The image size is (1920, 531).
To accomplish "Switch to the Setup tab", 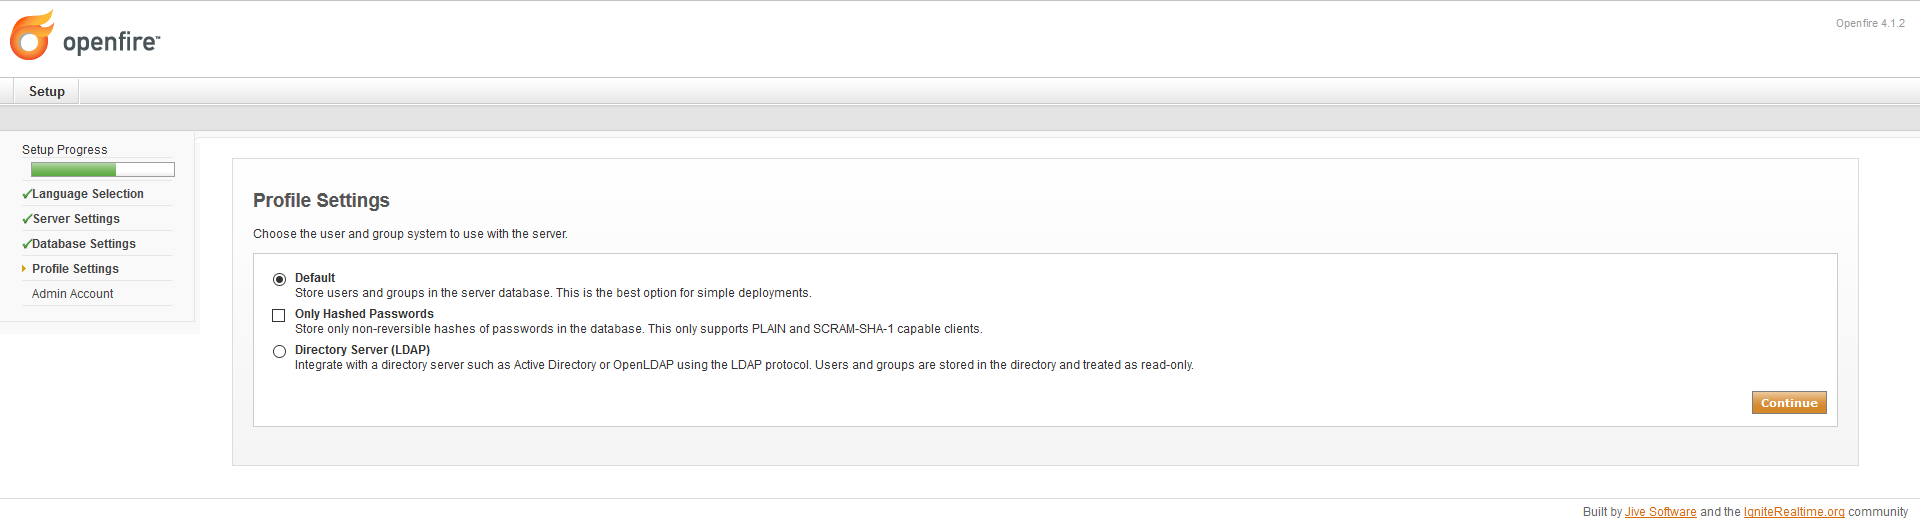I will [47, 92].
